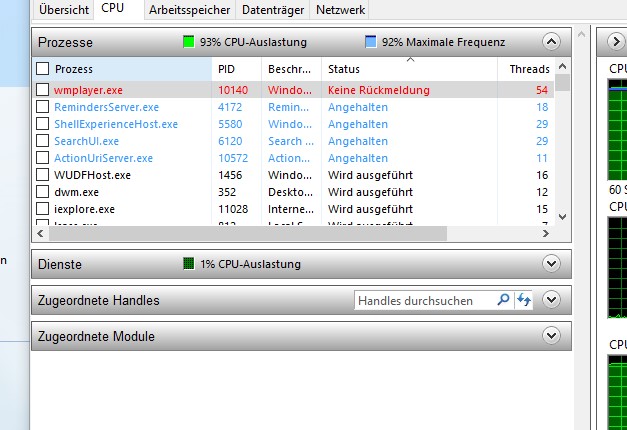
Task: Click the refresh arrows icon in Handles
Action: point(523,300)
